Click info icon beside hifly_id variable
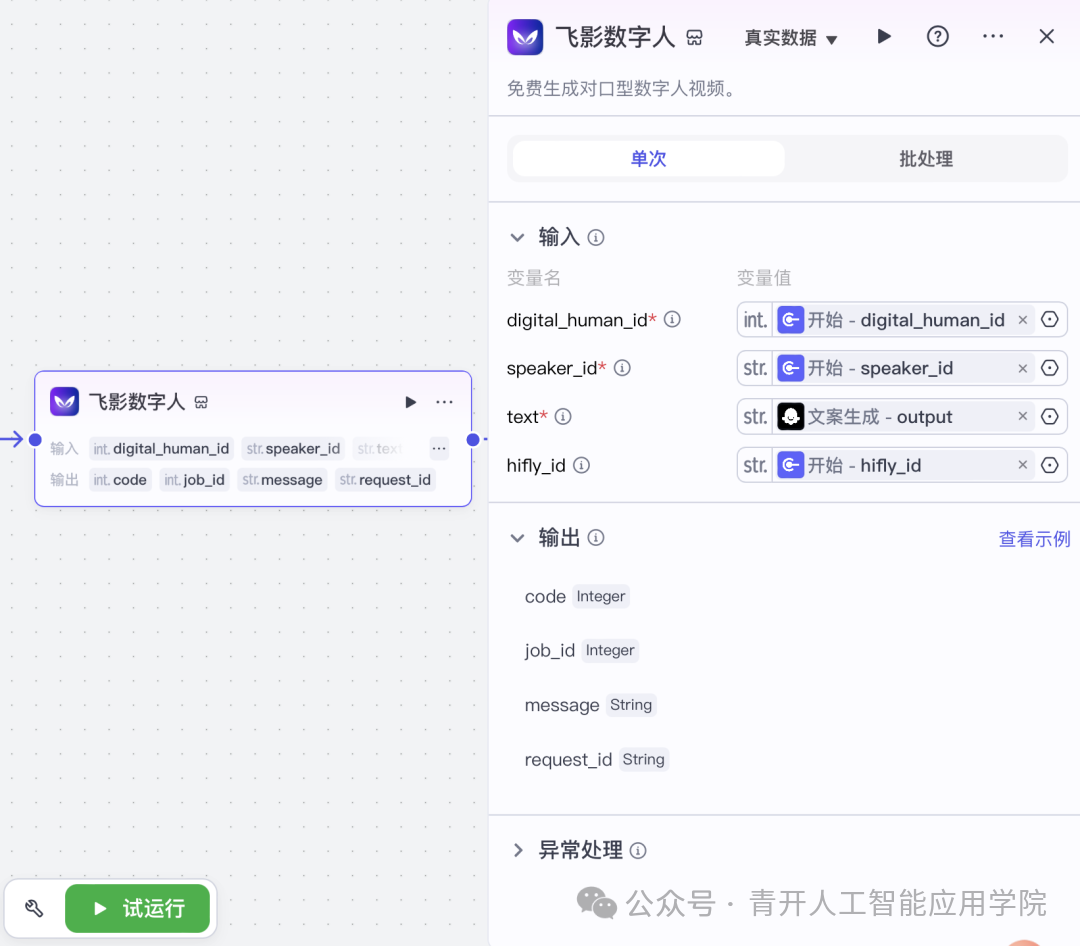The width and height of the screenshot is (1080, 946). click(581, 466)
